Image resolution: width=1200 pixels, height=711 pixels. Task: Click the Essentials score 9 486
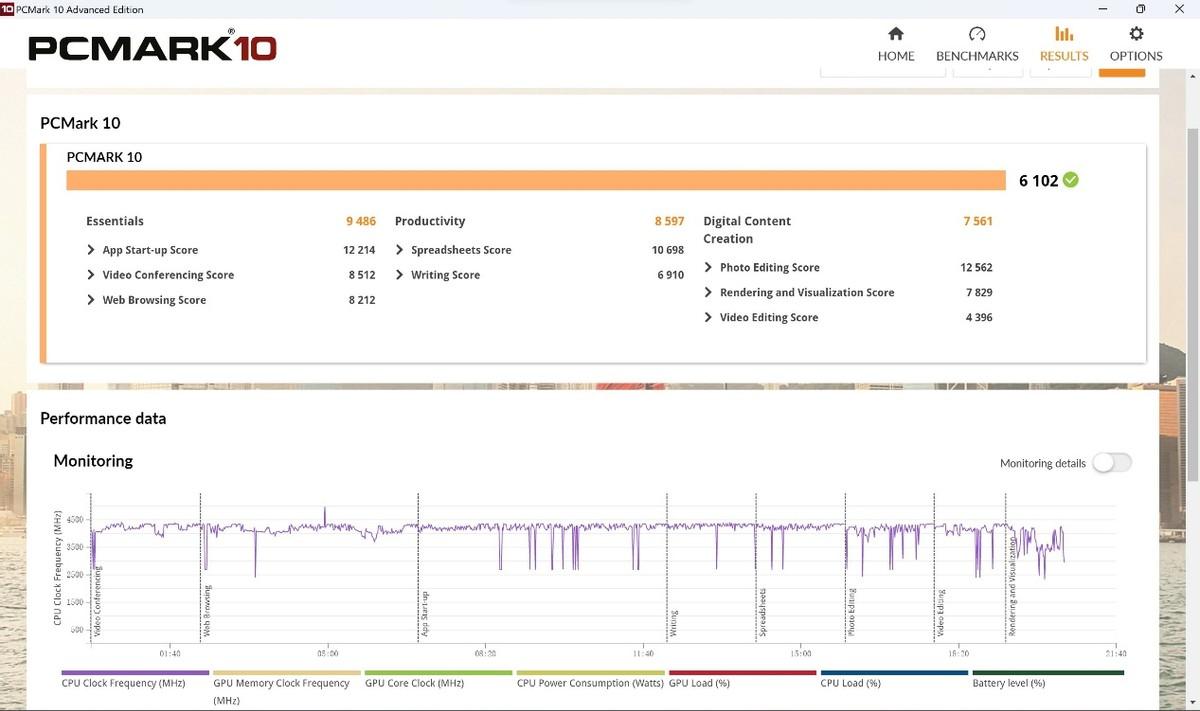pos(361,221)
